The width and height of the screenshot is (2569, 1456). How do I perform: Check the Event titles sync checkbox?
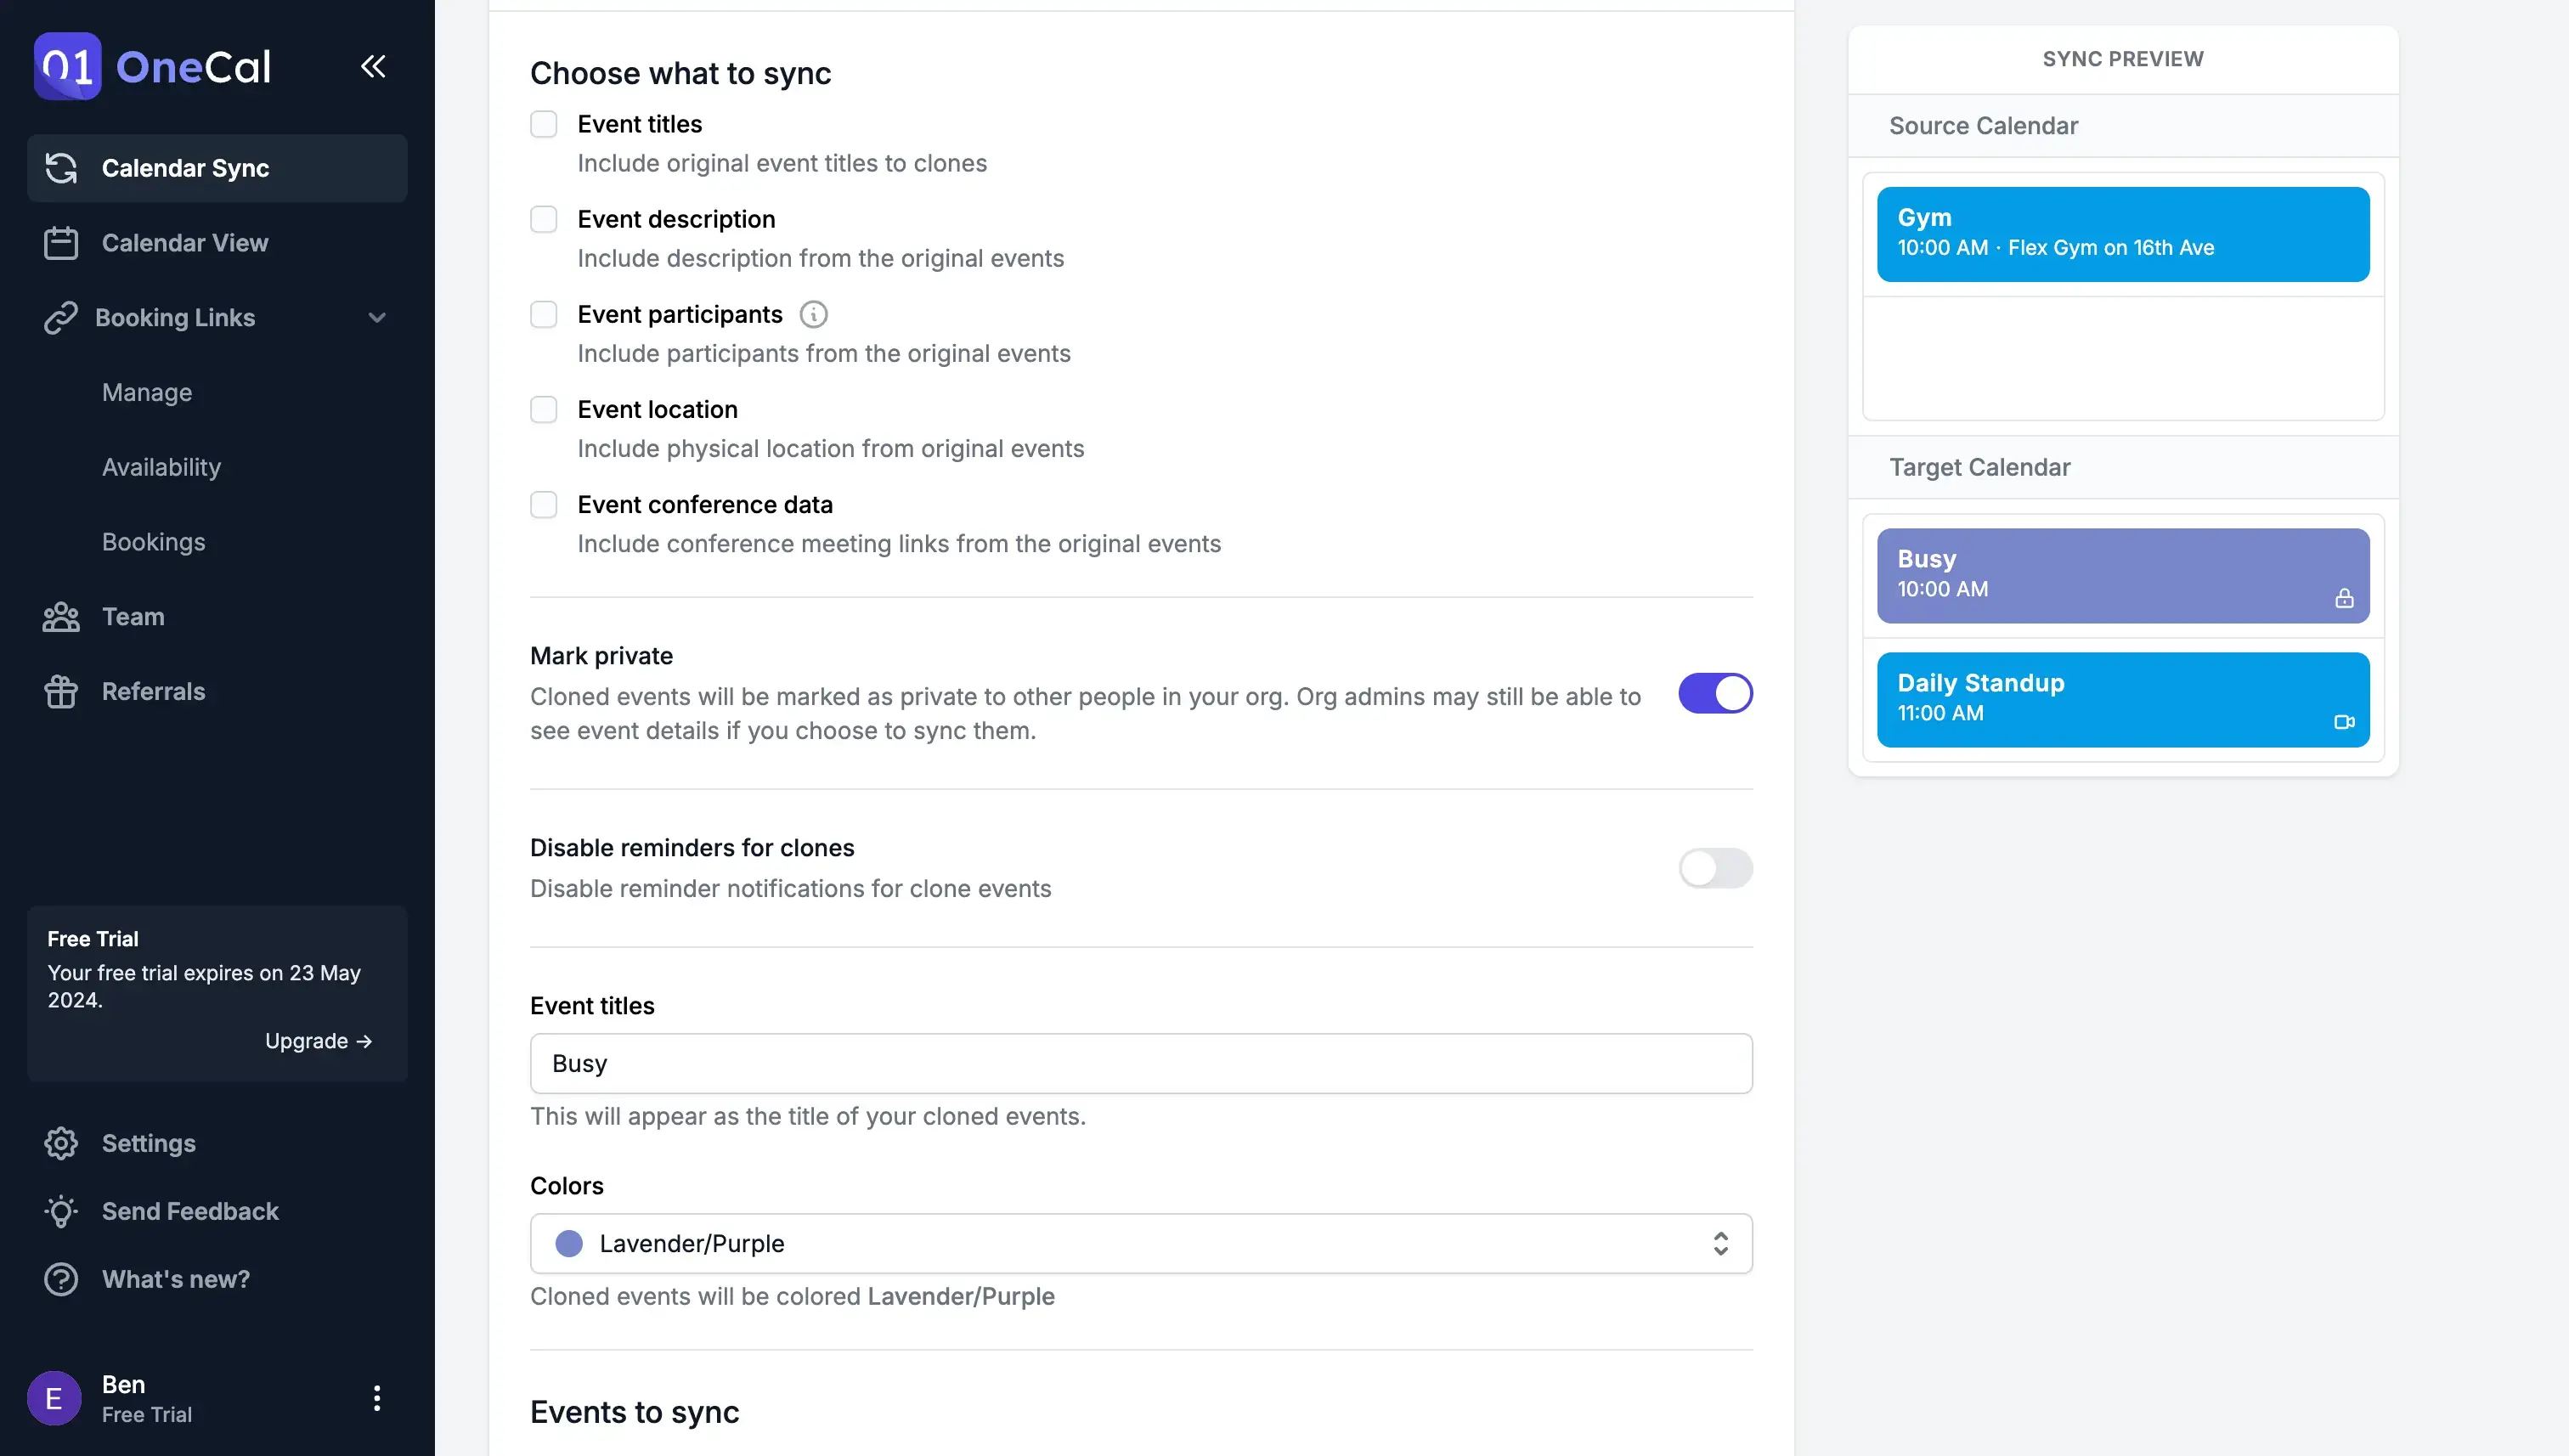tap(544, 121)
